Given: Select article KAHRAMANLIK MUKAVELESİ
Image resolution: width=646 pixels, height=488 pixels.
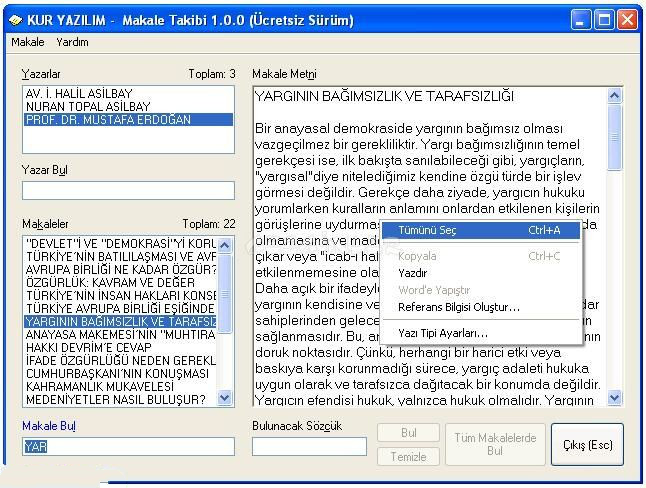Looking at the screenshot, I should tap(120, 387).
